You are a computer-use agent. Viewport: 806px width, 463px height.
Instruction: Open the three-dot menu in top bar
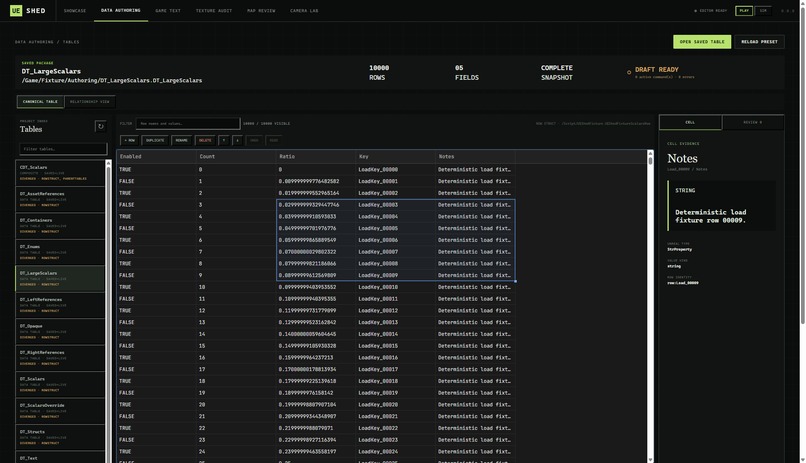(787, 11)
